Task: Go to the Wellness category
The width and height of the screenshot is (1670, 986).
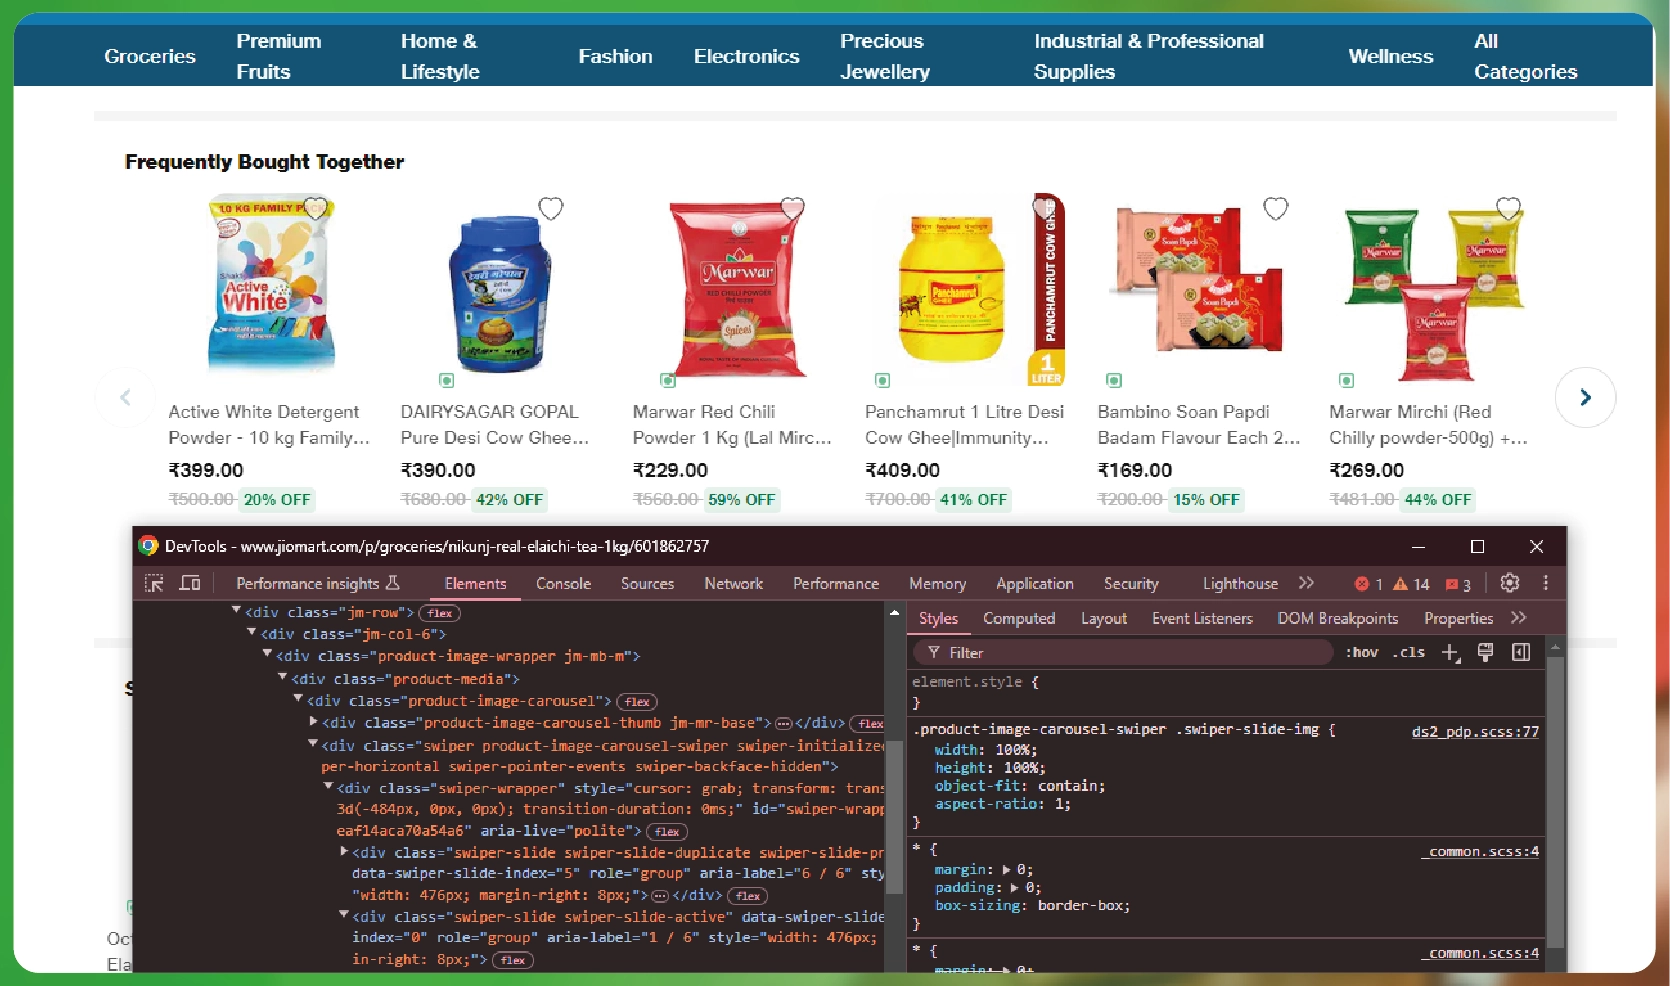Action: pos(1390,57)
